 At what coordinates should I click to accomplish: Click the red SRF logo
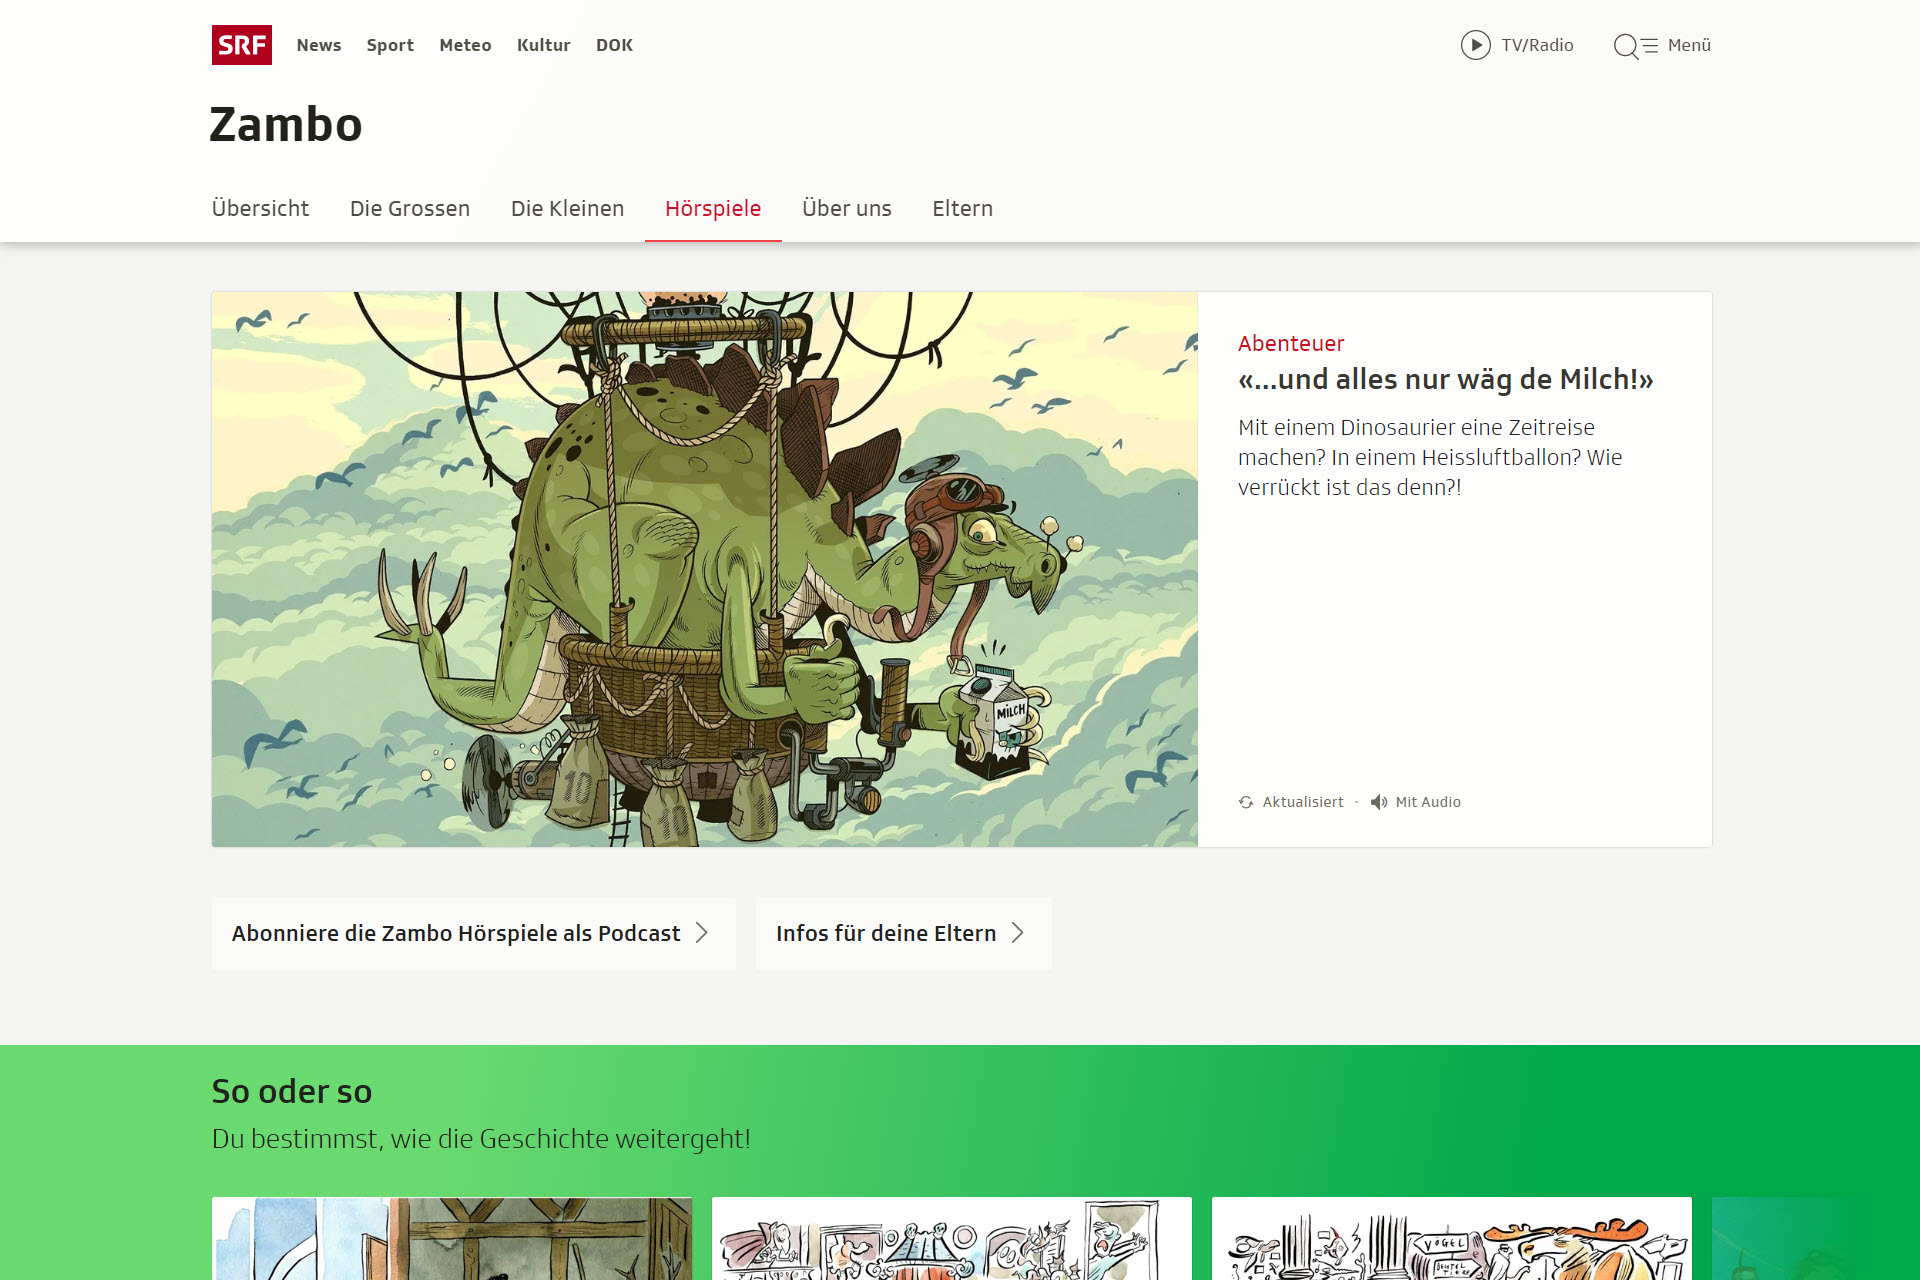(241, 45)
